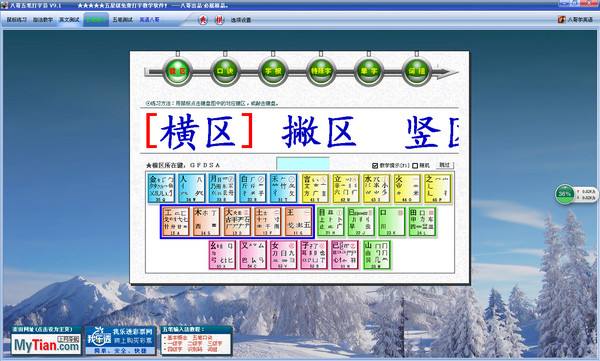Click the 人 key tile on keyboard chart
Image resolution: width=600 pixels, height=361 pixels.
(192, 188)
